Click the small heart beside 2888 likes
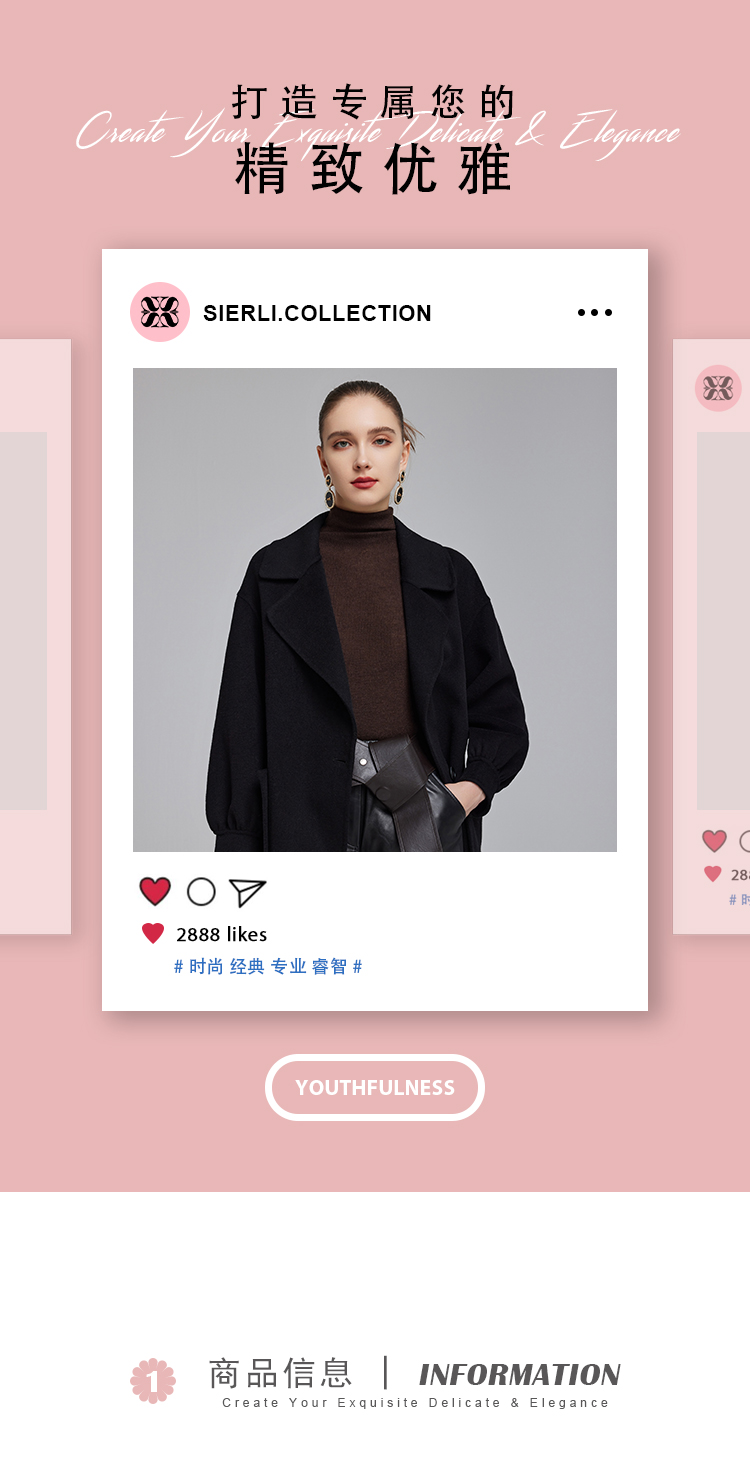This screenshot has height=1461, width=750. [153, 934]
